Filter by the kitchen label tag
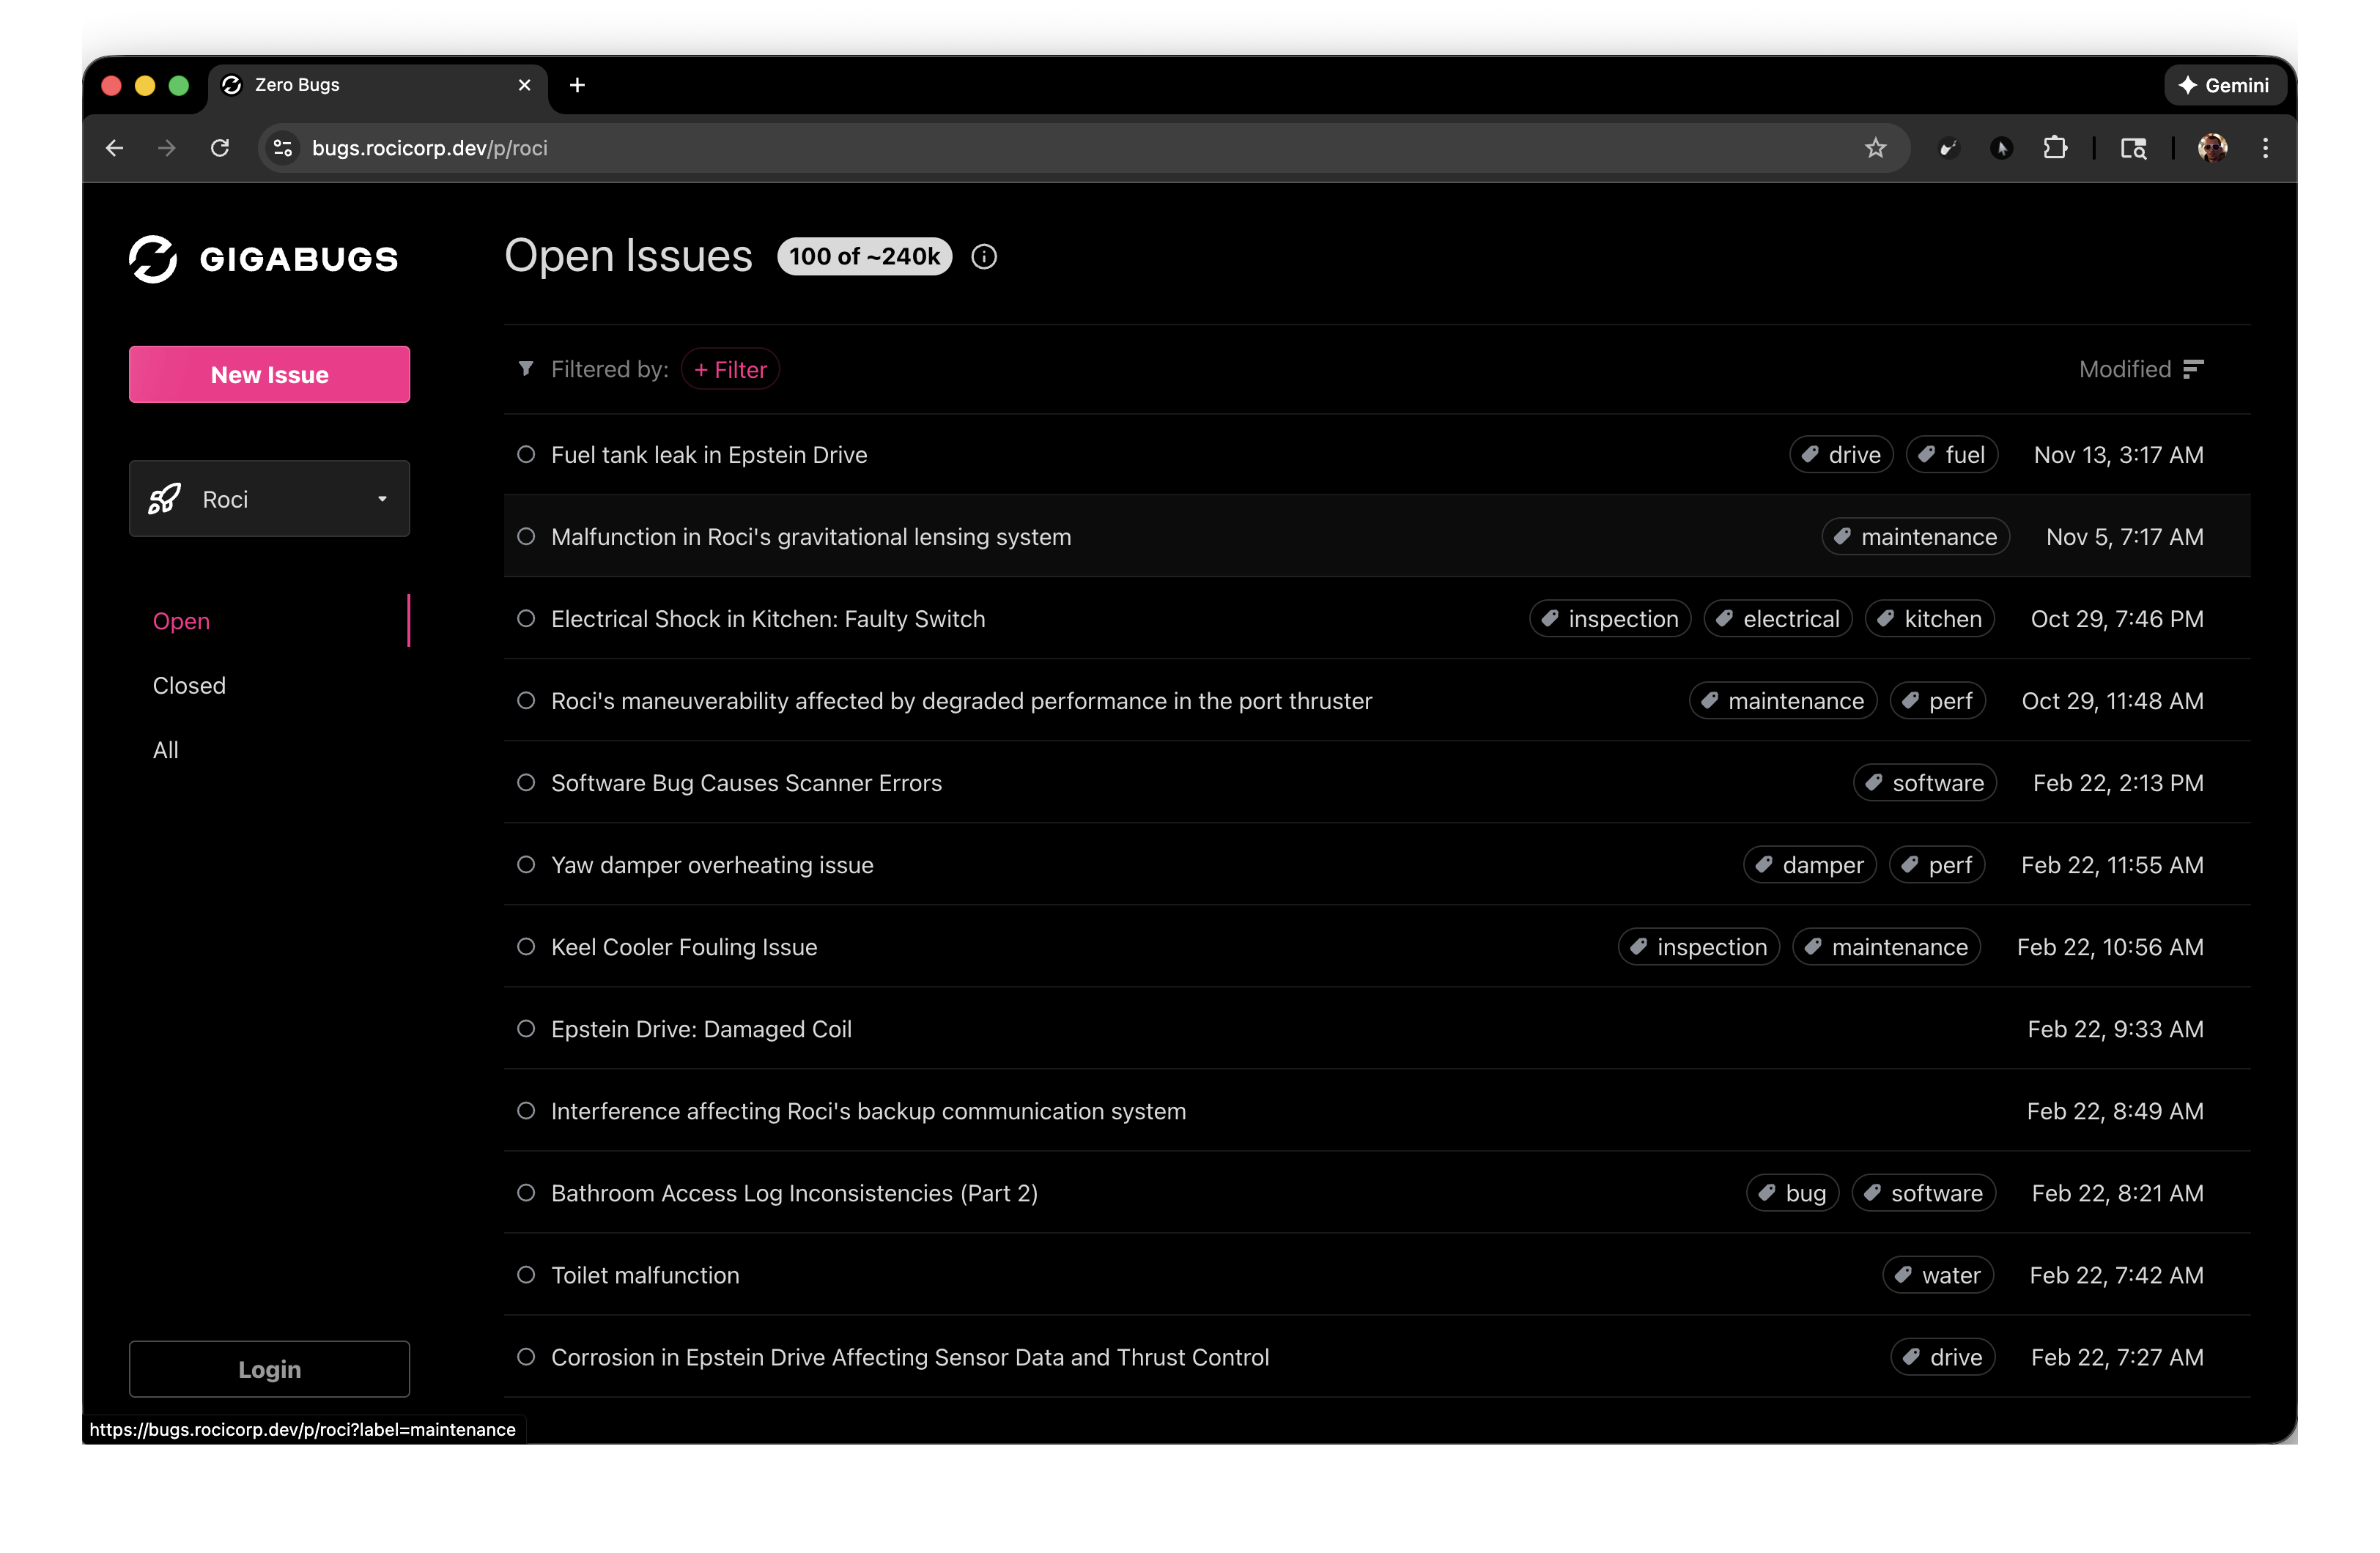This screenshot has height=1553, width=2380. coord(1930,619)
